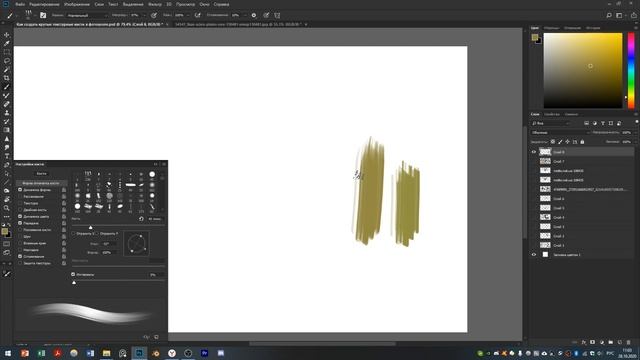
Task: Click the hue spectrum slider
Action: pos(631,70)
